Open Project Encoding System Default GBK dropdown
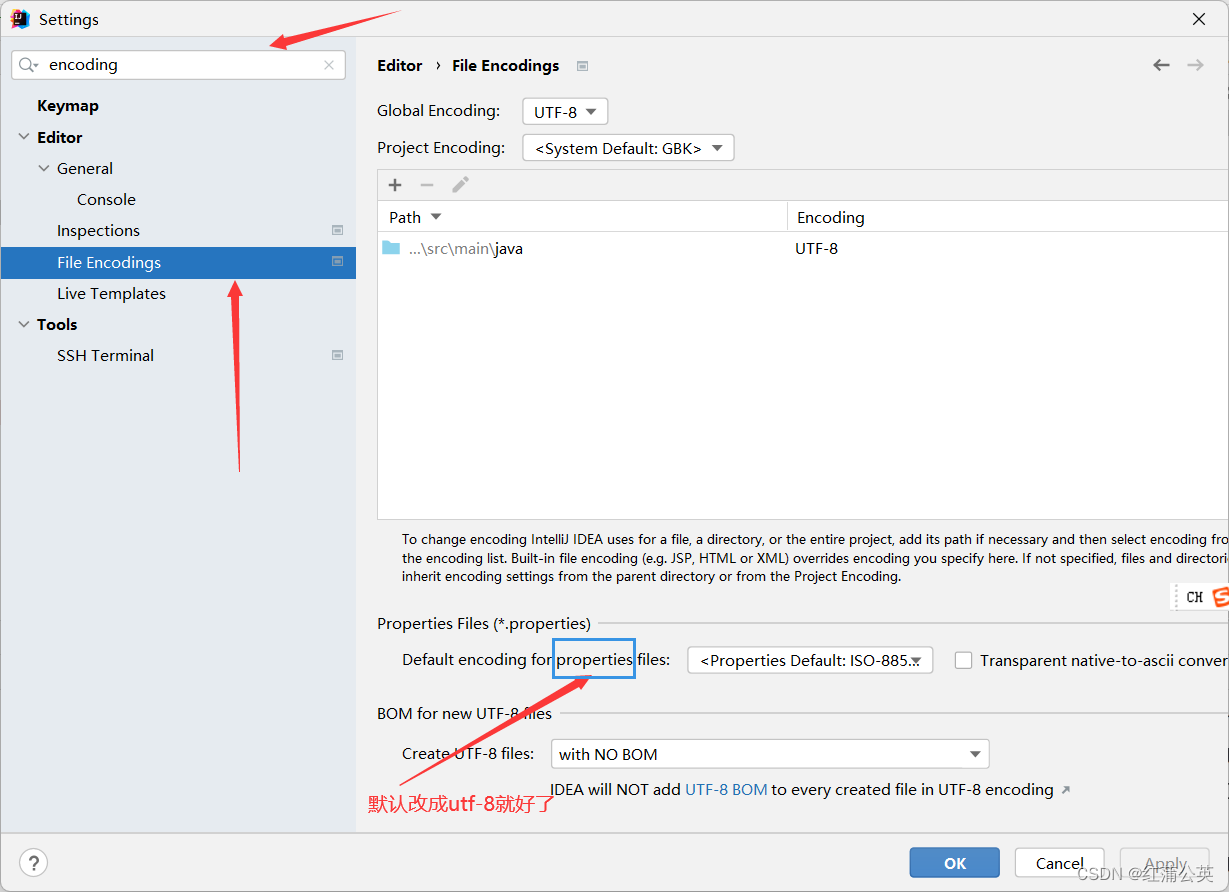This screenshot has height=892, width=1229. pos(628,148)
